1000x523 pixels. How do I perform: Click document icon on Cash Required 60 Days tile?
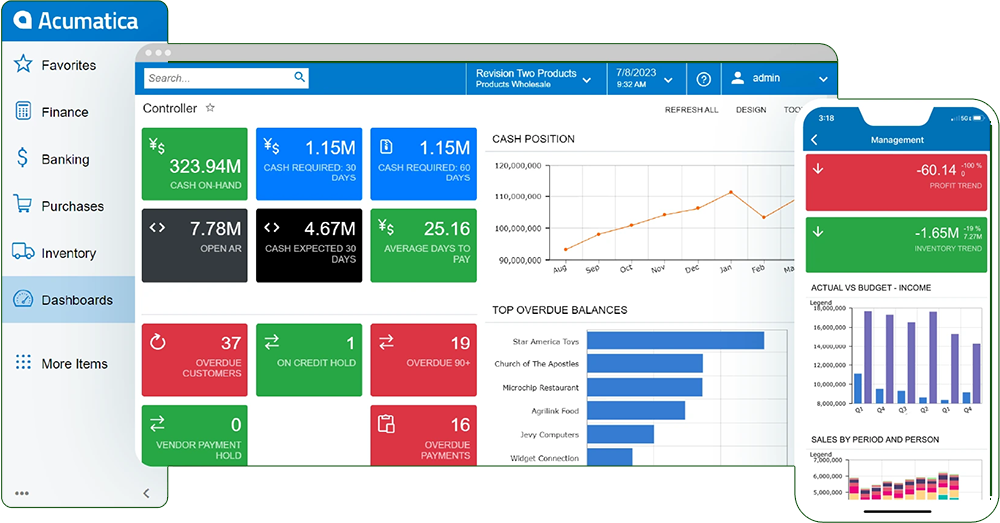(x=386, y=147)
